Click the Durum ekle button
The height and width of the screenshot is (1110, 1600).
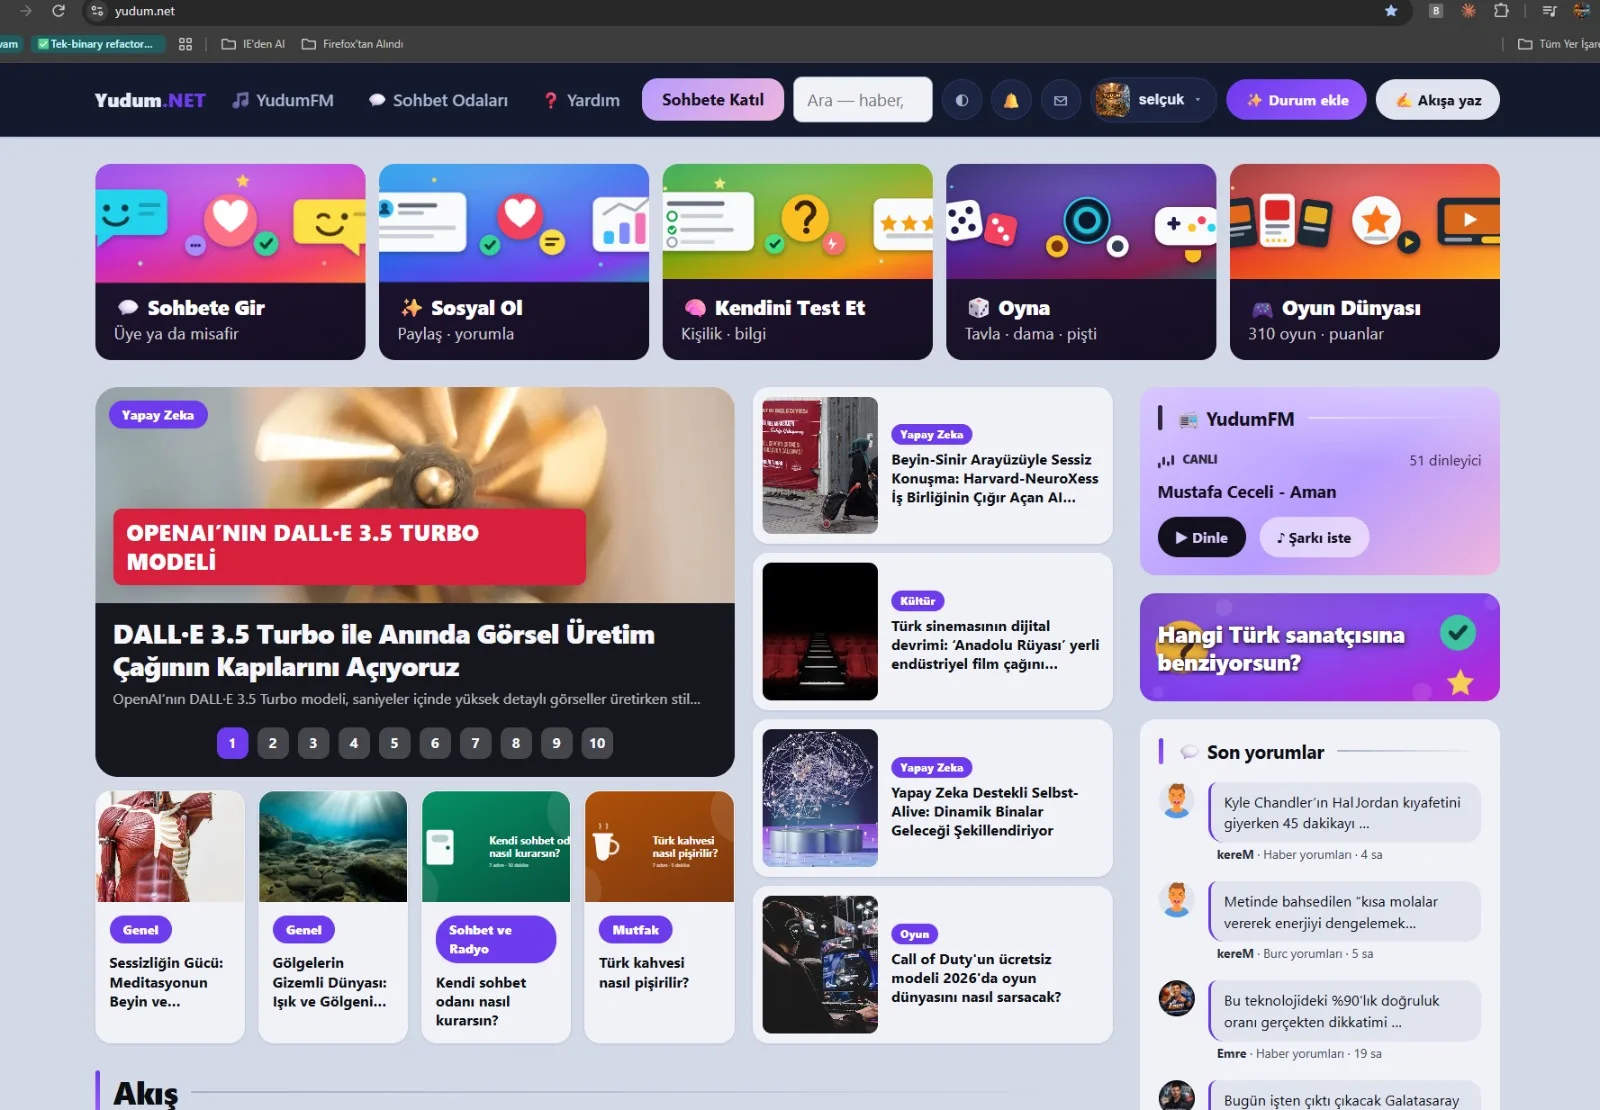1297,100
